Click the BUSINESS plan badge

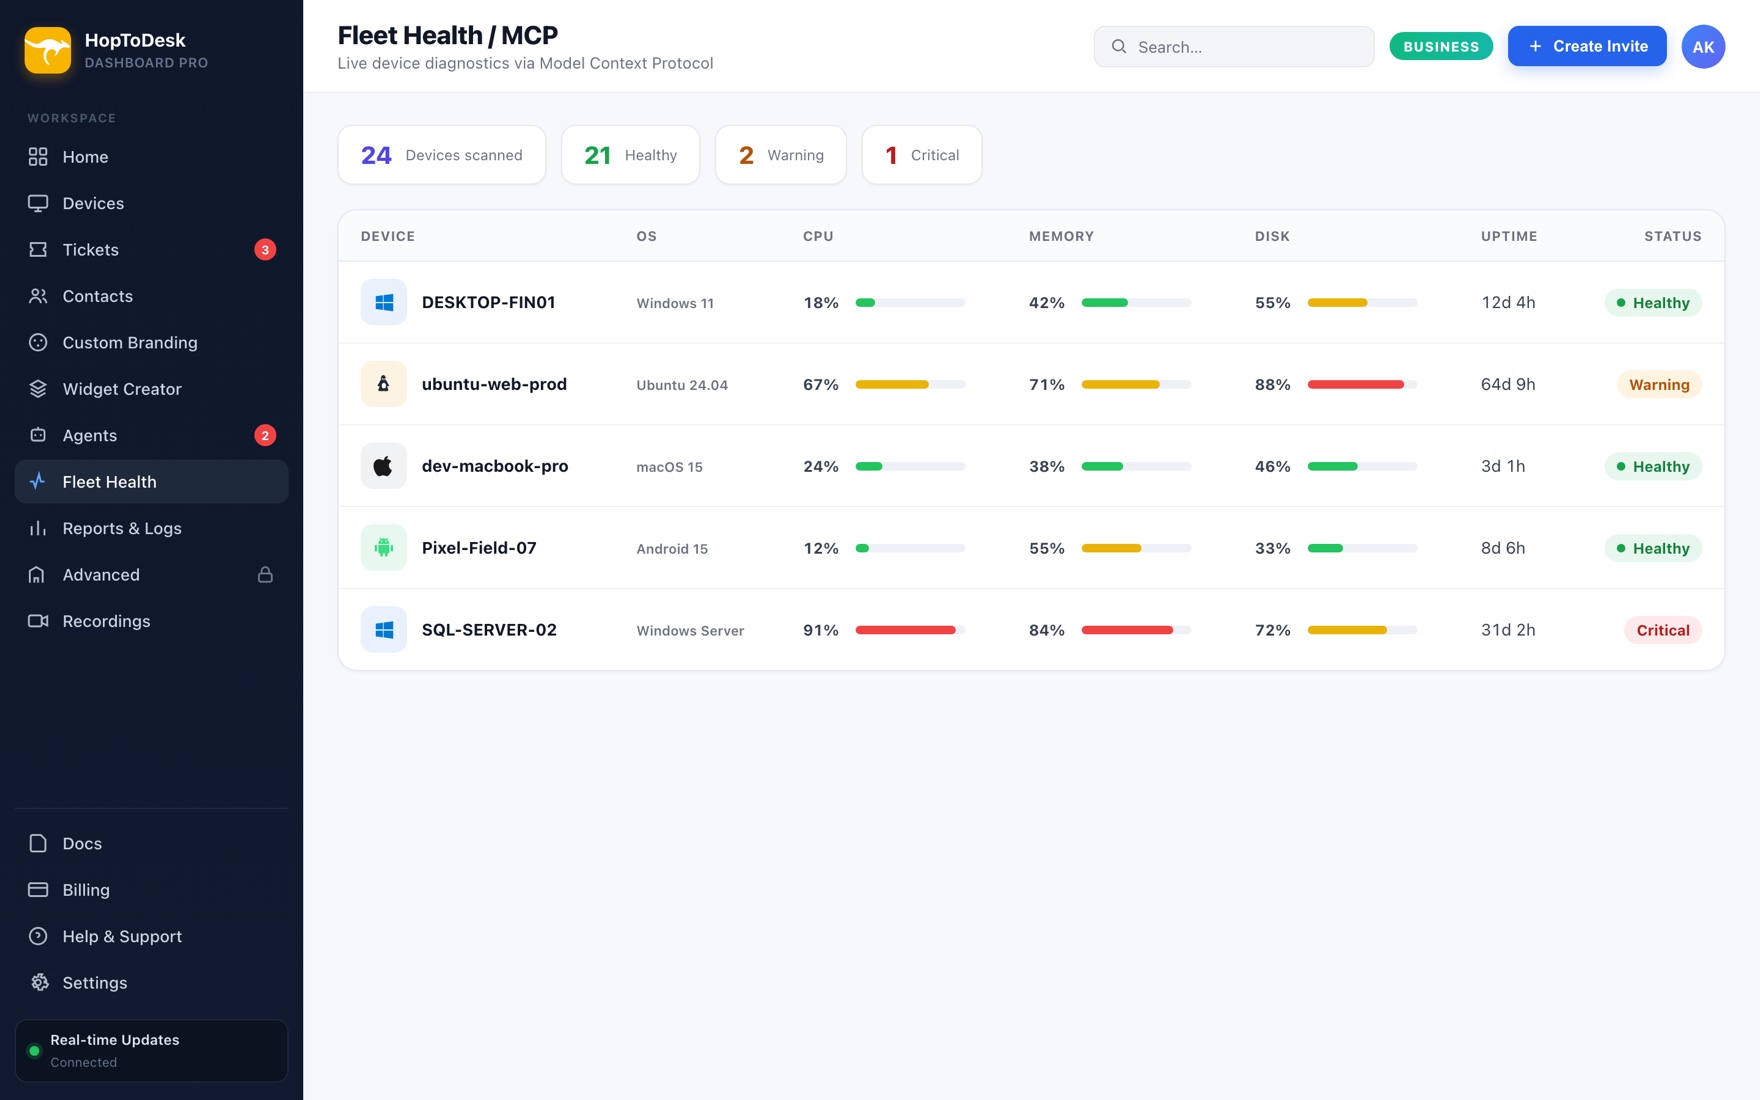click(1441, 46)
